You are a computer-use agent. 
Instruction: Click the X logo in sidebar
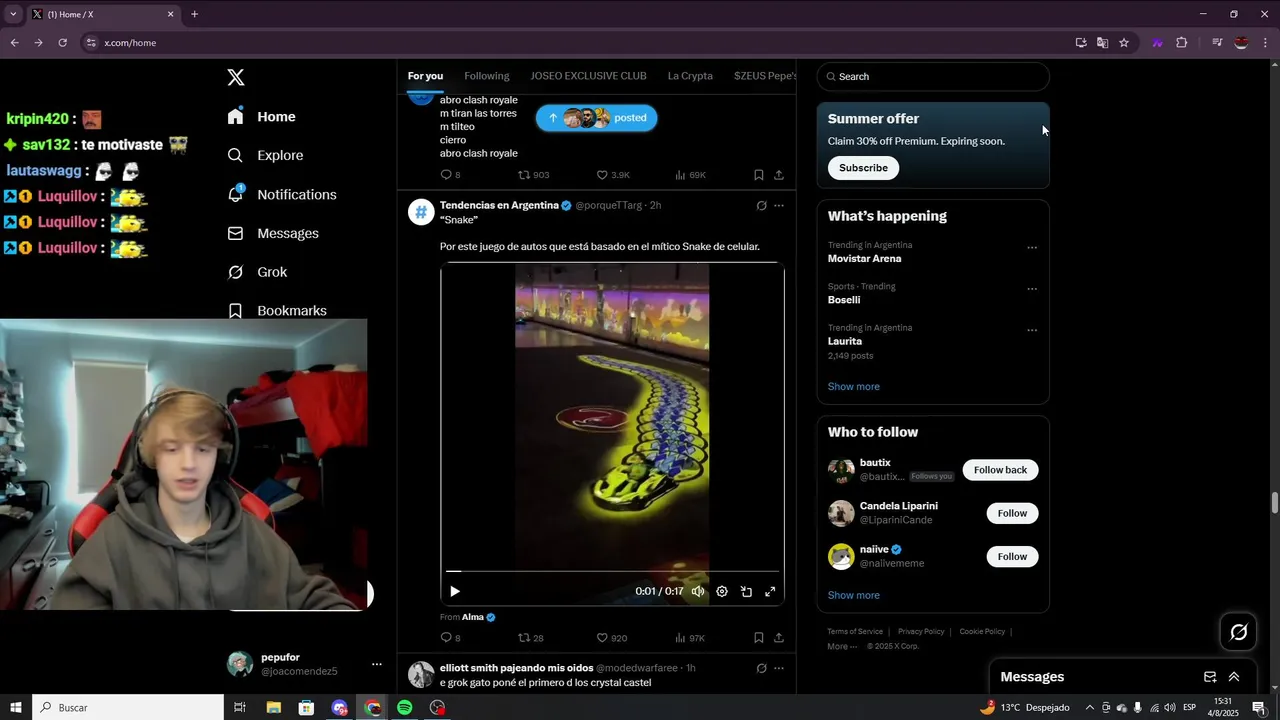236,77
